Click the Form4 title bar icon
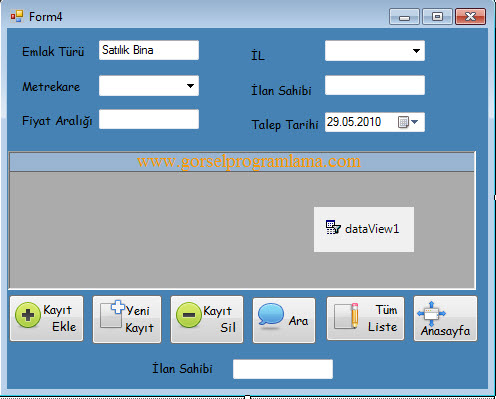Image resolution: width=496 pixels, height=399 pixels. (17, 16)
